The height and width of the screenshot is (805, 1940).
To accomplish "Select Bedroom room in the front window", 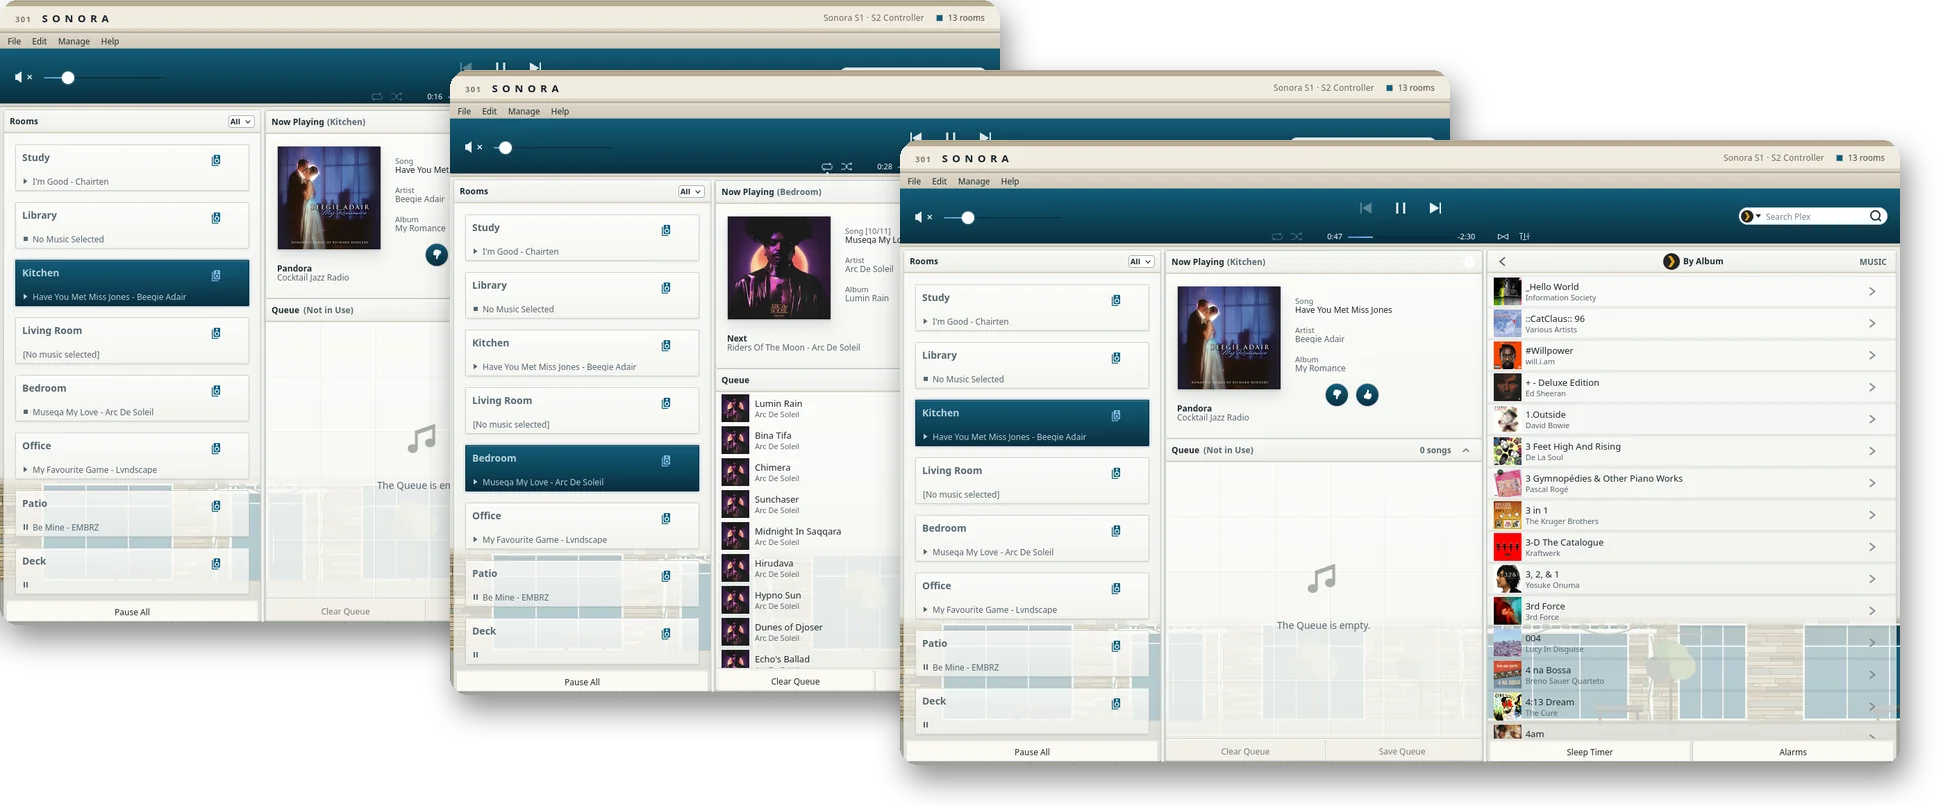I will pyautogui.click(x=1032, y=539).
